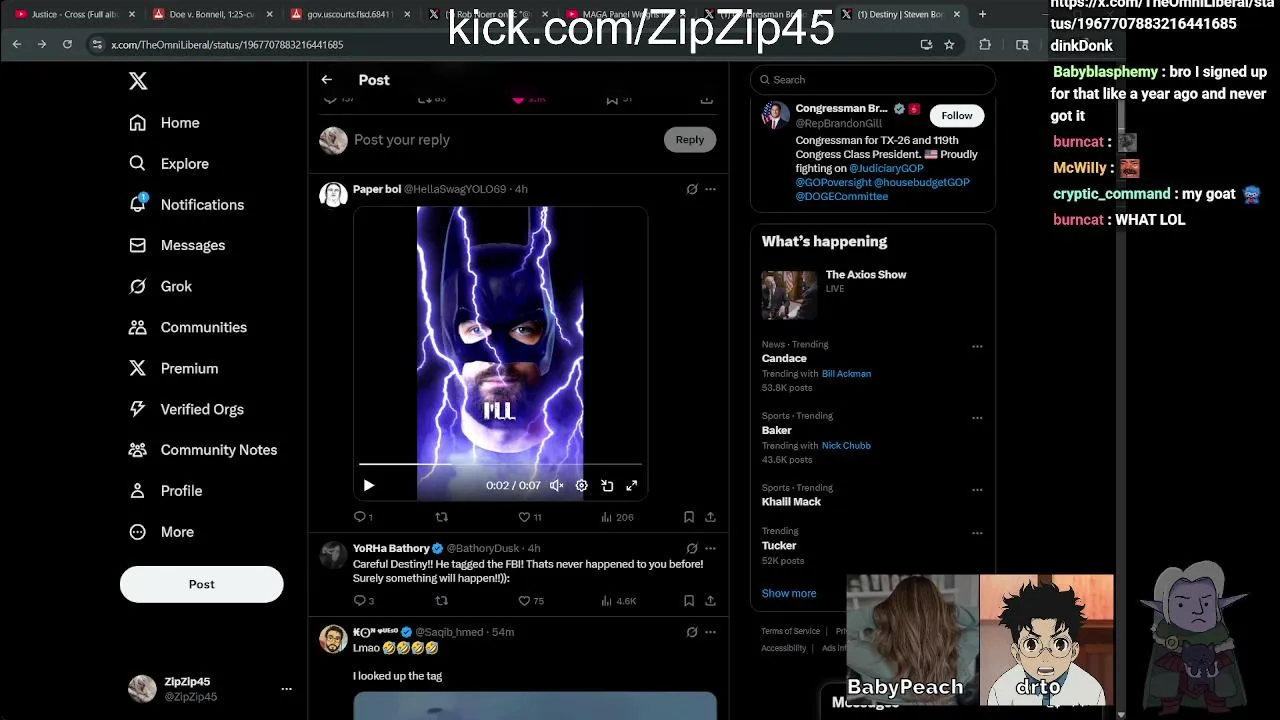Share Paper boi's tweet

(x=710, y=517)
